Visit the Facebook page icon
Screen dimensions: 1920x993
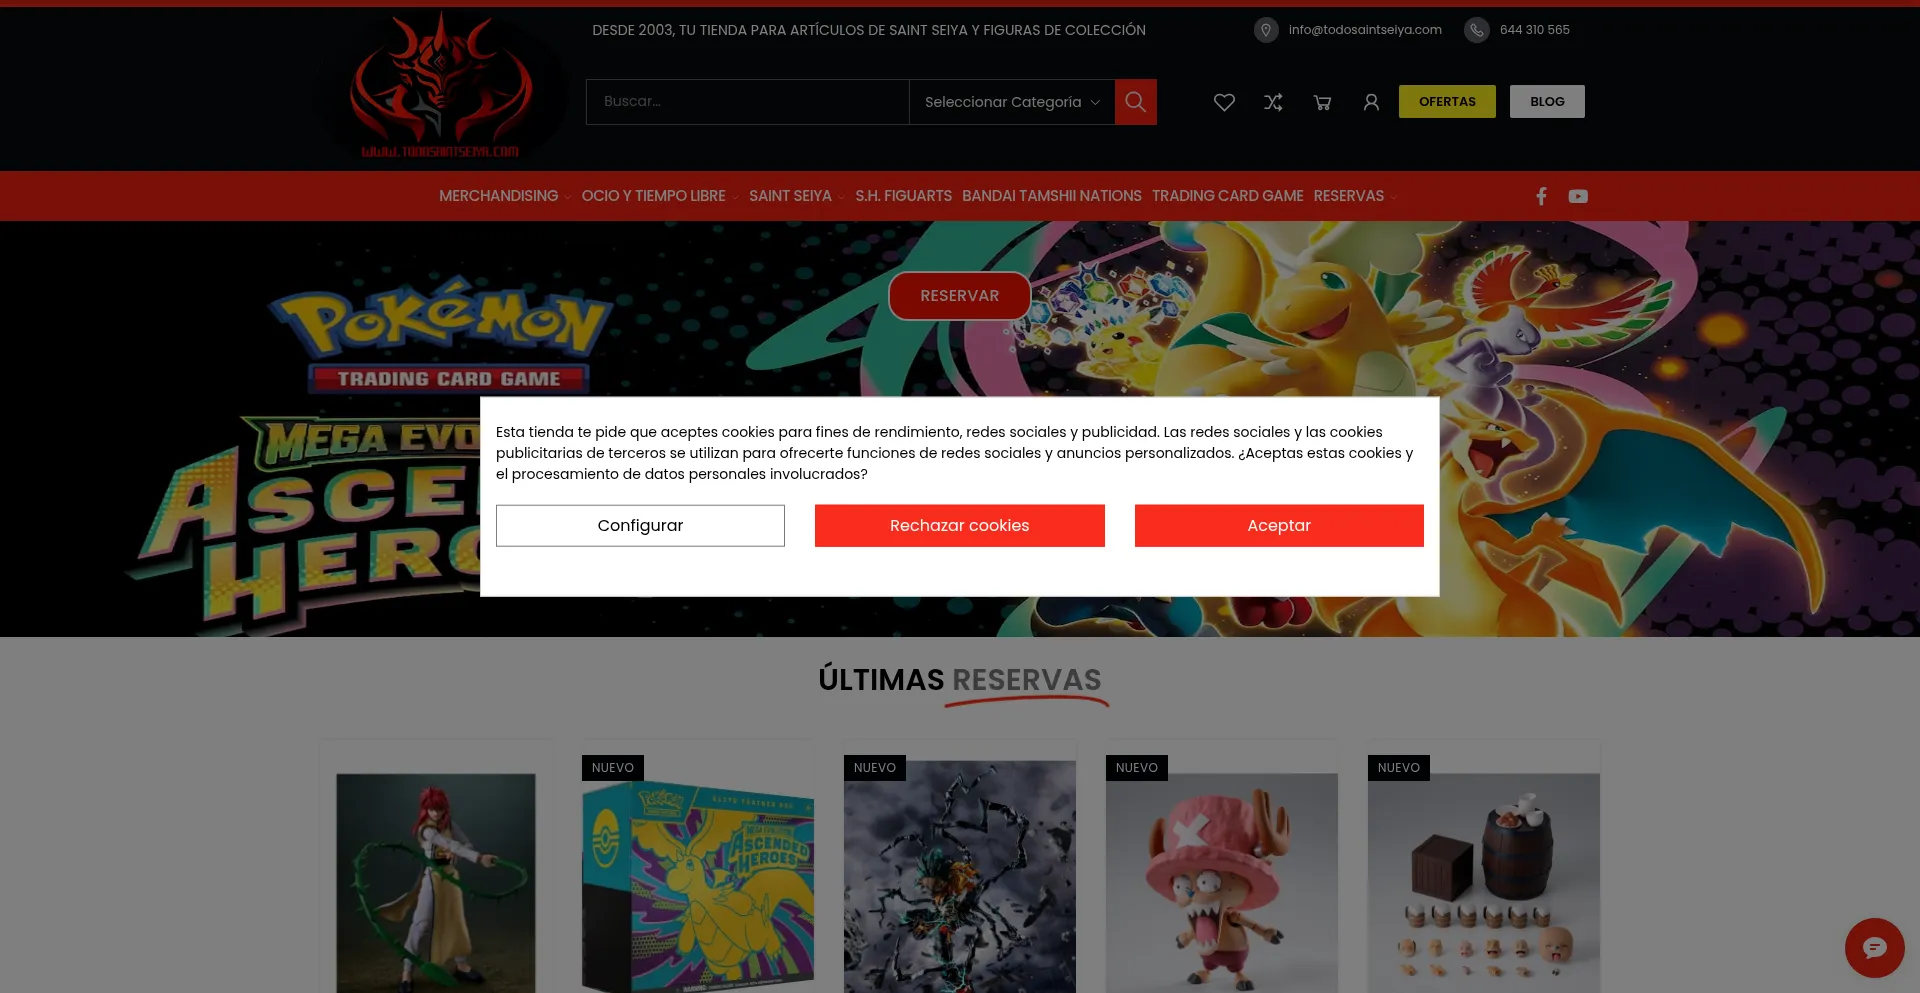[x=1541, y=196]
